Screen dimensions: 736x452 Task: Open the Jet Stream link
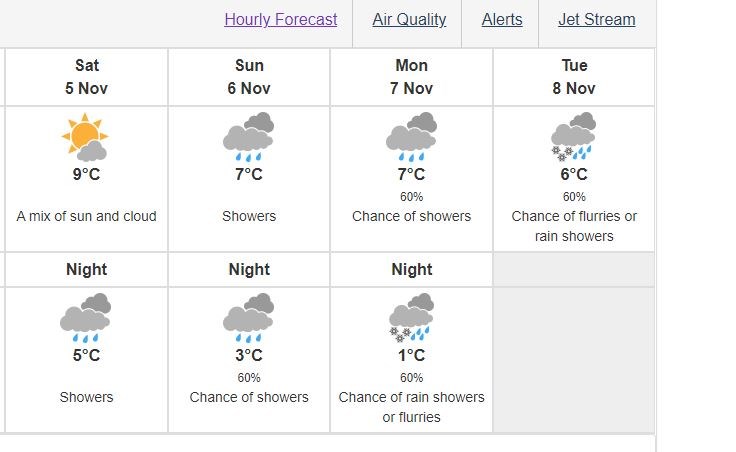tap(597, 20)
